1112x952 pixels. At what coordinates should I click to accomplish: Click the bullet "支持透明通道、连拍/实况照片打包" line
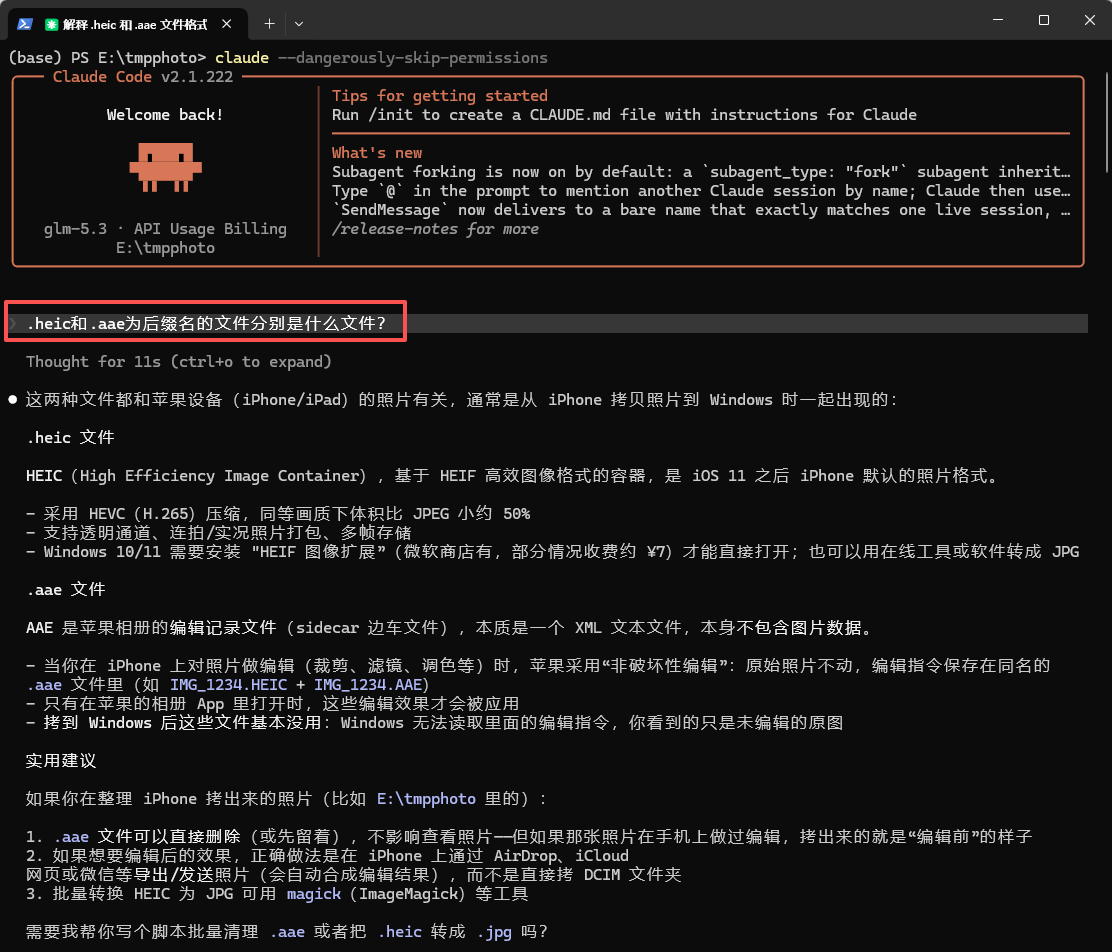tap(218, 533)
